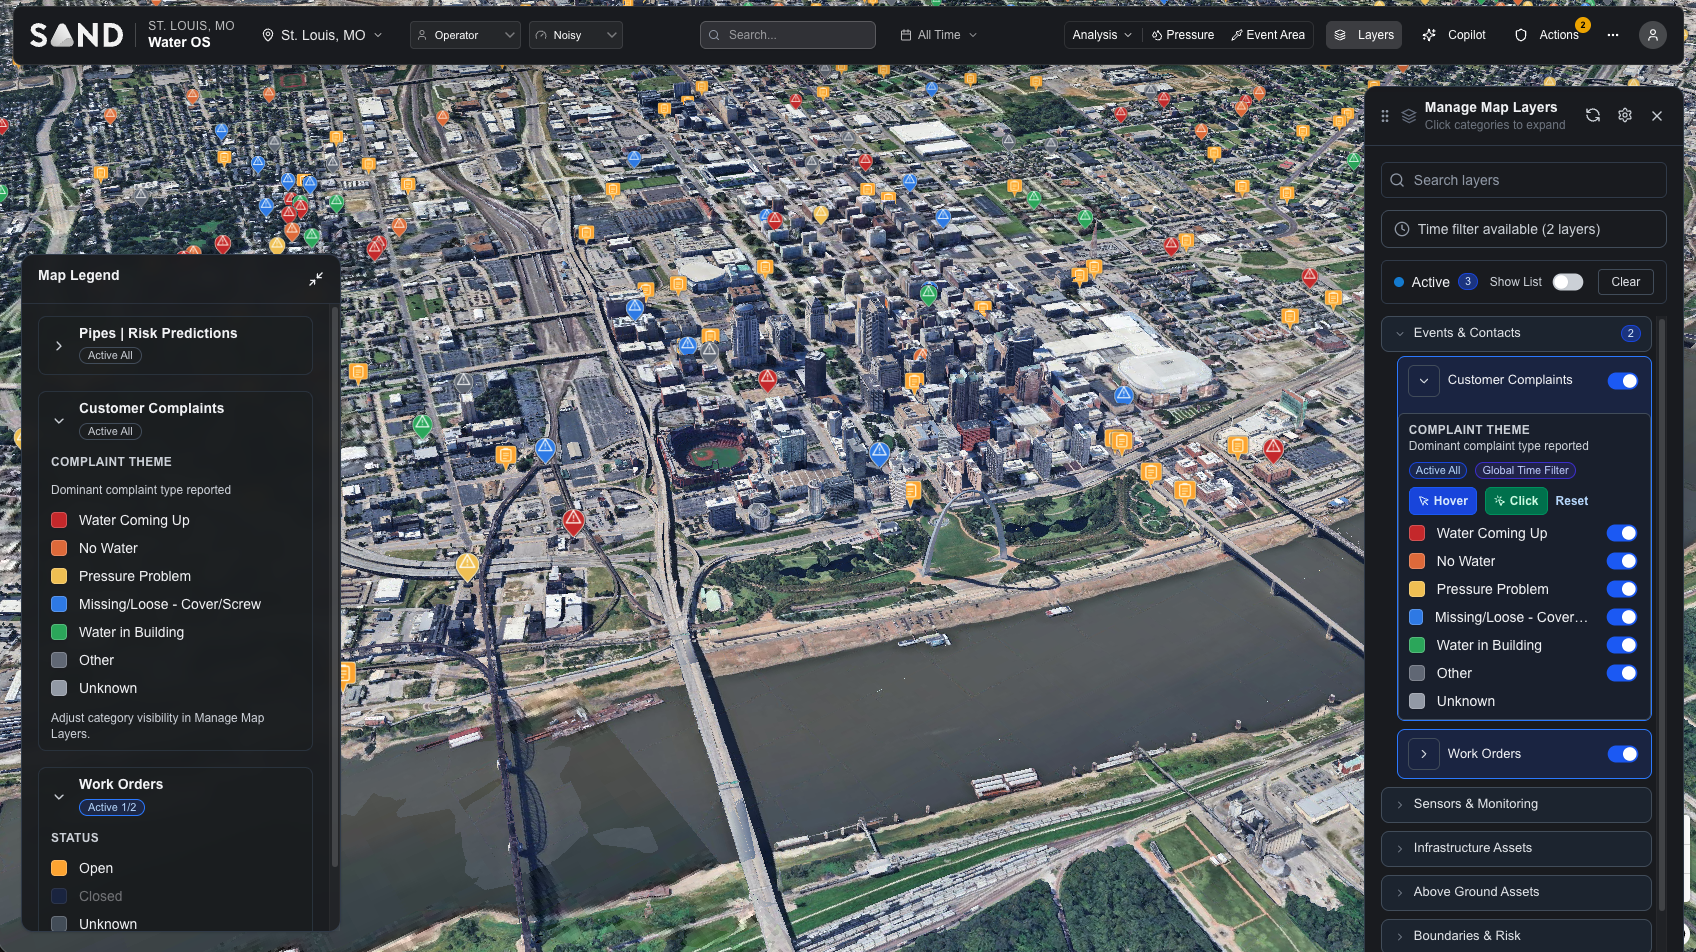Click Pressure Problem yellow swatch in layers panel

1417,589
